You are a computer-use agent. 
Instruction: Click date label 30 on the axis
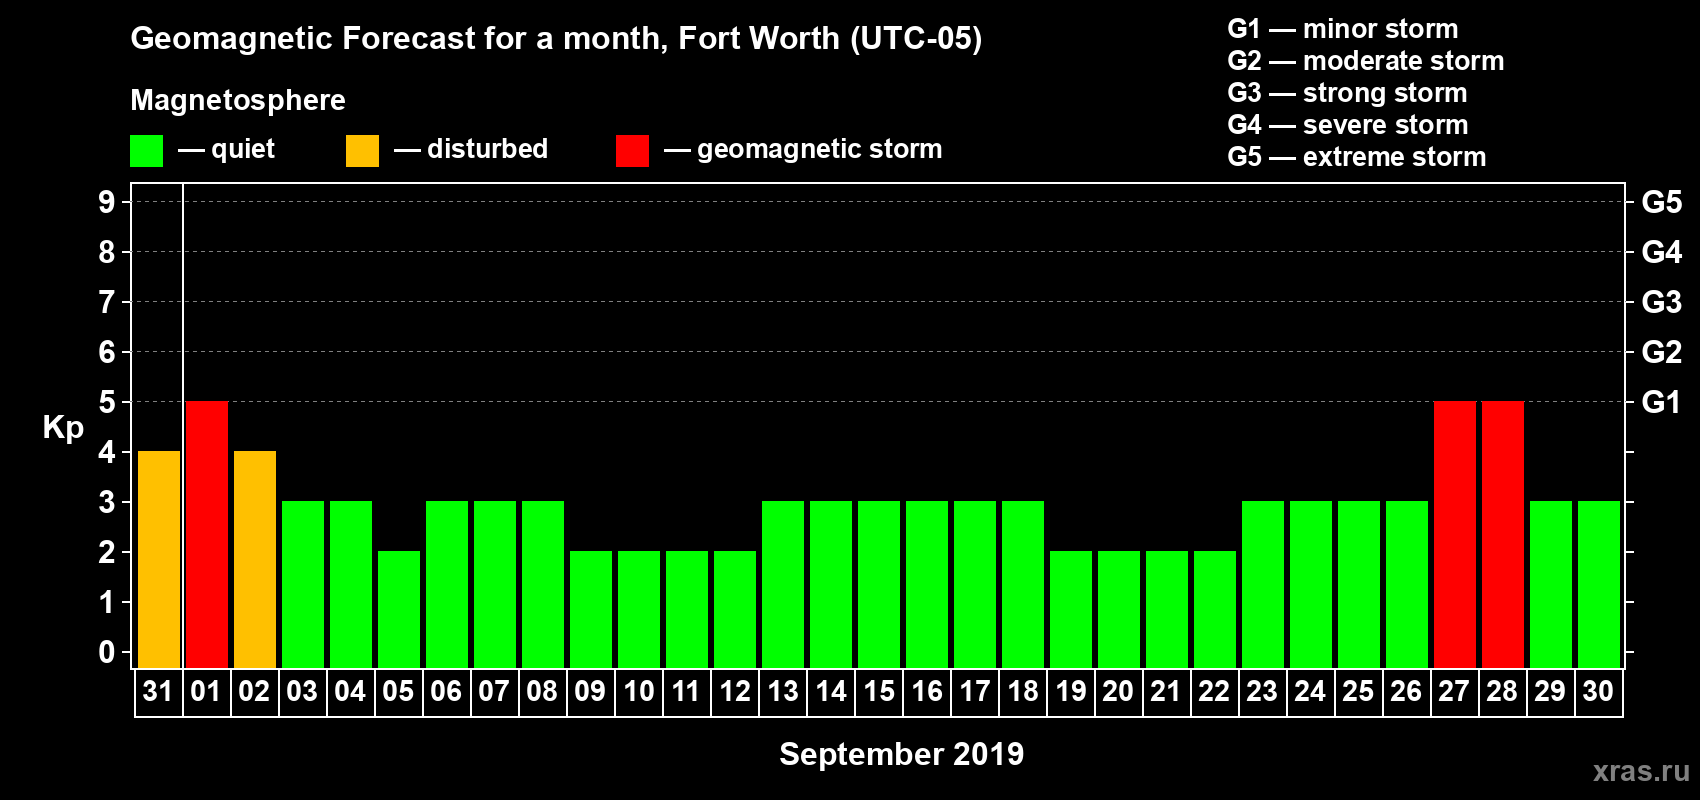point(1598,691)
